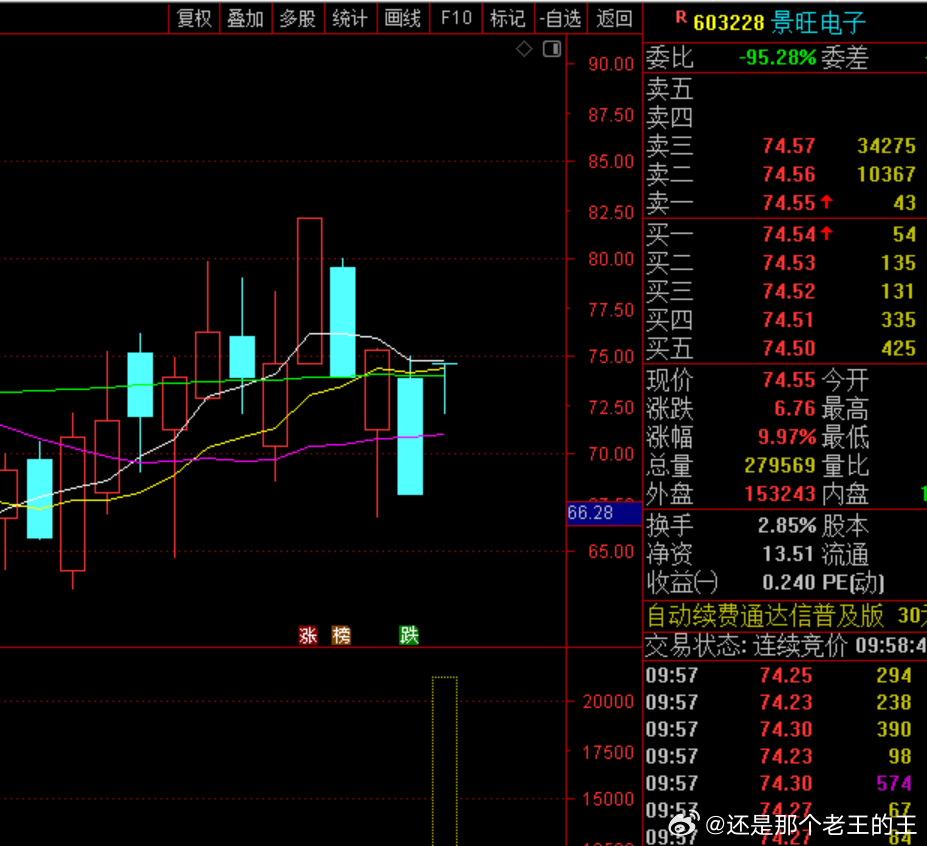Select 买五 price 74.50
The height and width of the screenshot is (846, 927).
point(789,348)
